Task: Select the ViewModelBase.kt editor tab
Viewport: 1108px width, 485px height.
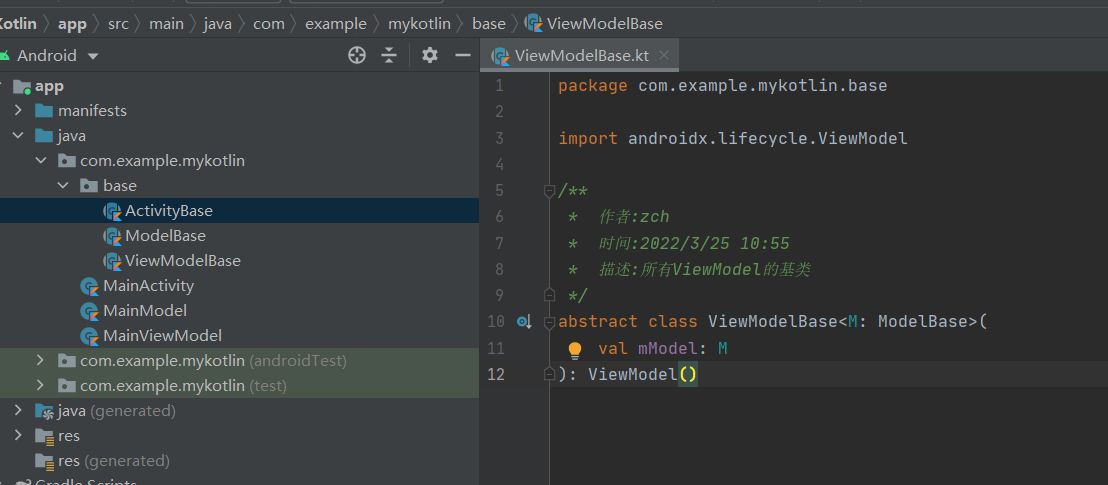Action: click(580, 56)
